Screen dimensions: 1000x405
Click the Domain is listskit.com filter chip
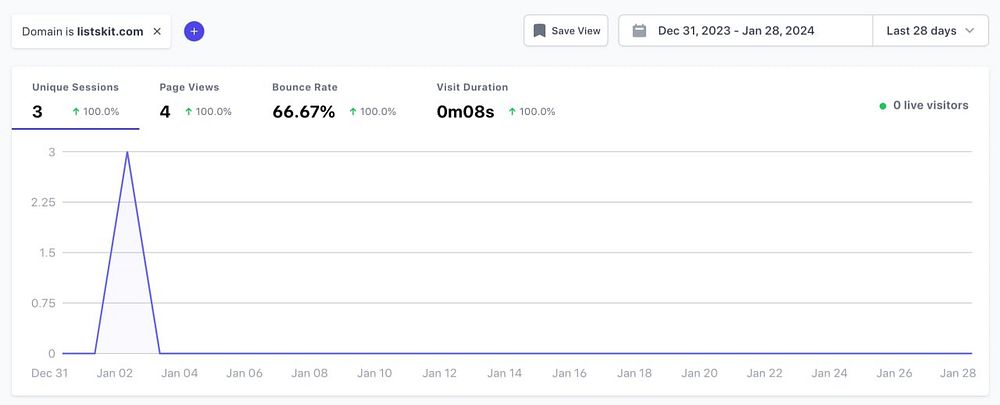point(82,31)
